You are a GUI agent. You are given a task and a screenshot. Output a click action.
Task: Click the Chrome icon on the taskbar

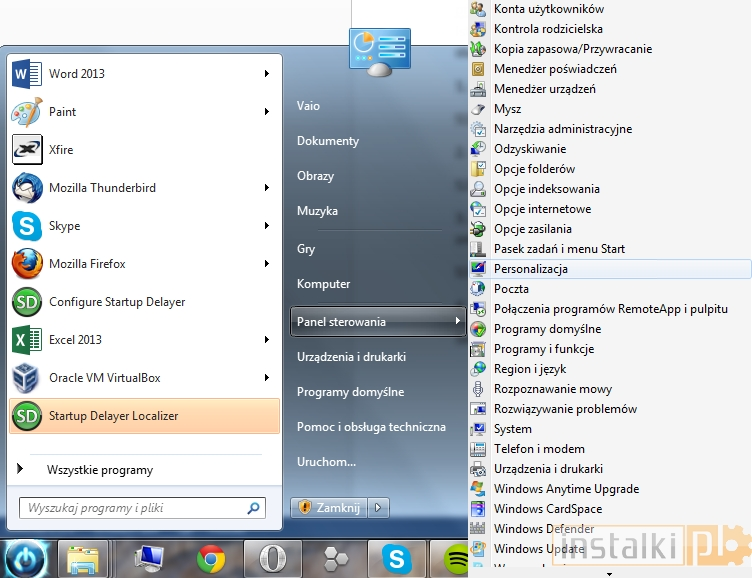click(x=211, y=557)
